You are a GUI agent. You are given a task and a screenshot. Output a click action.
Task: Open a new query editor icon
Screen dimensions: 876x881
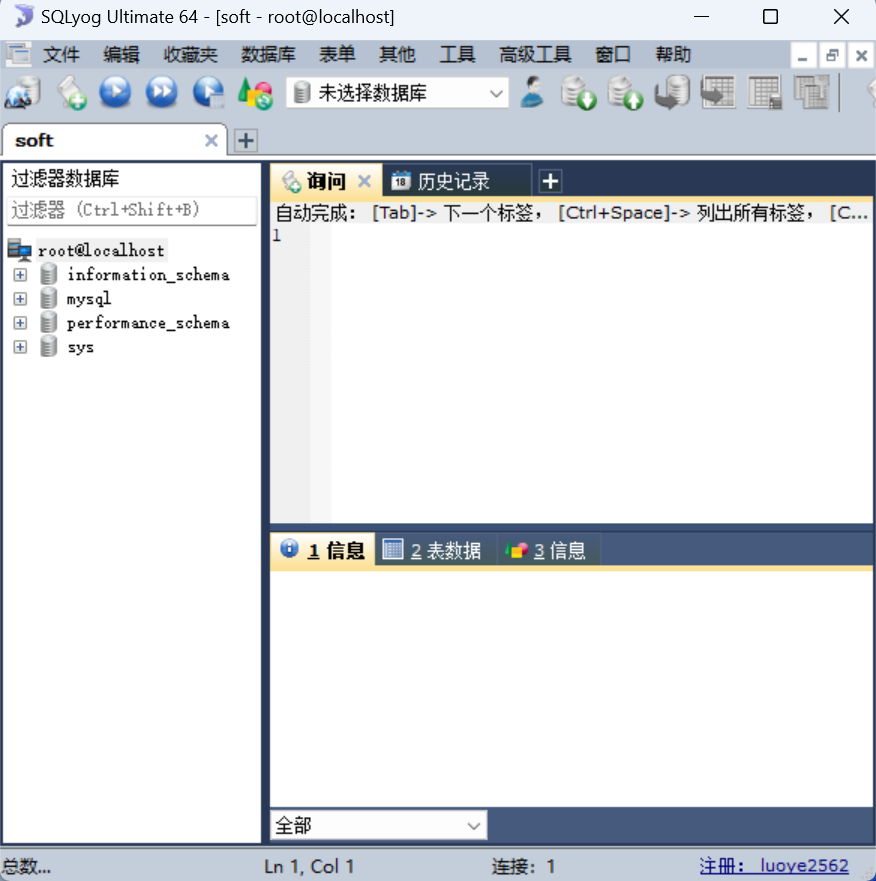[70, 94]
